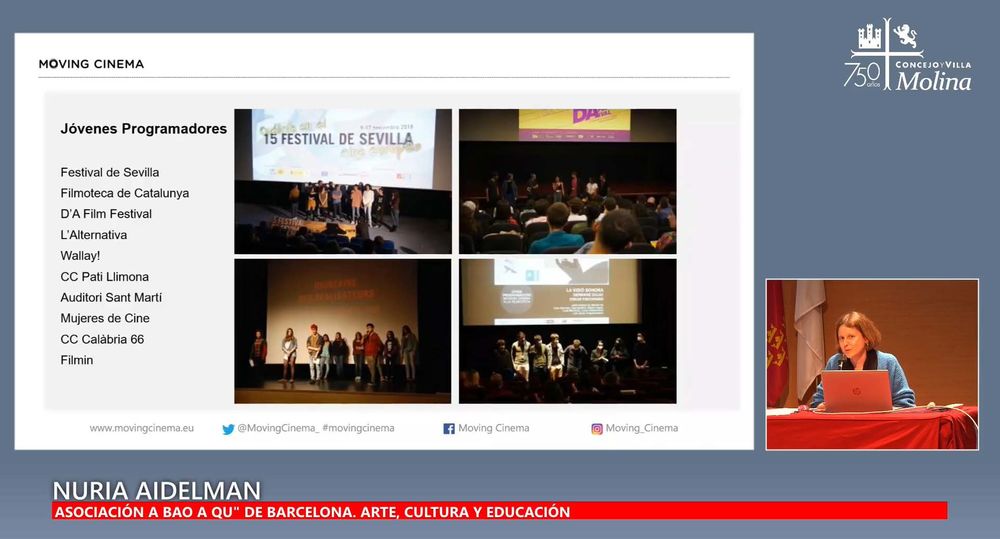
Task: Click the red ASOCIACIÓN A BAO A QU banner
Action: tap(499, 511)
